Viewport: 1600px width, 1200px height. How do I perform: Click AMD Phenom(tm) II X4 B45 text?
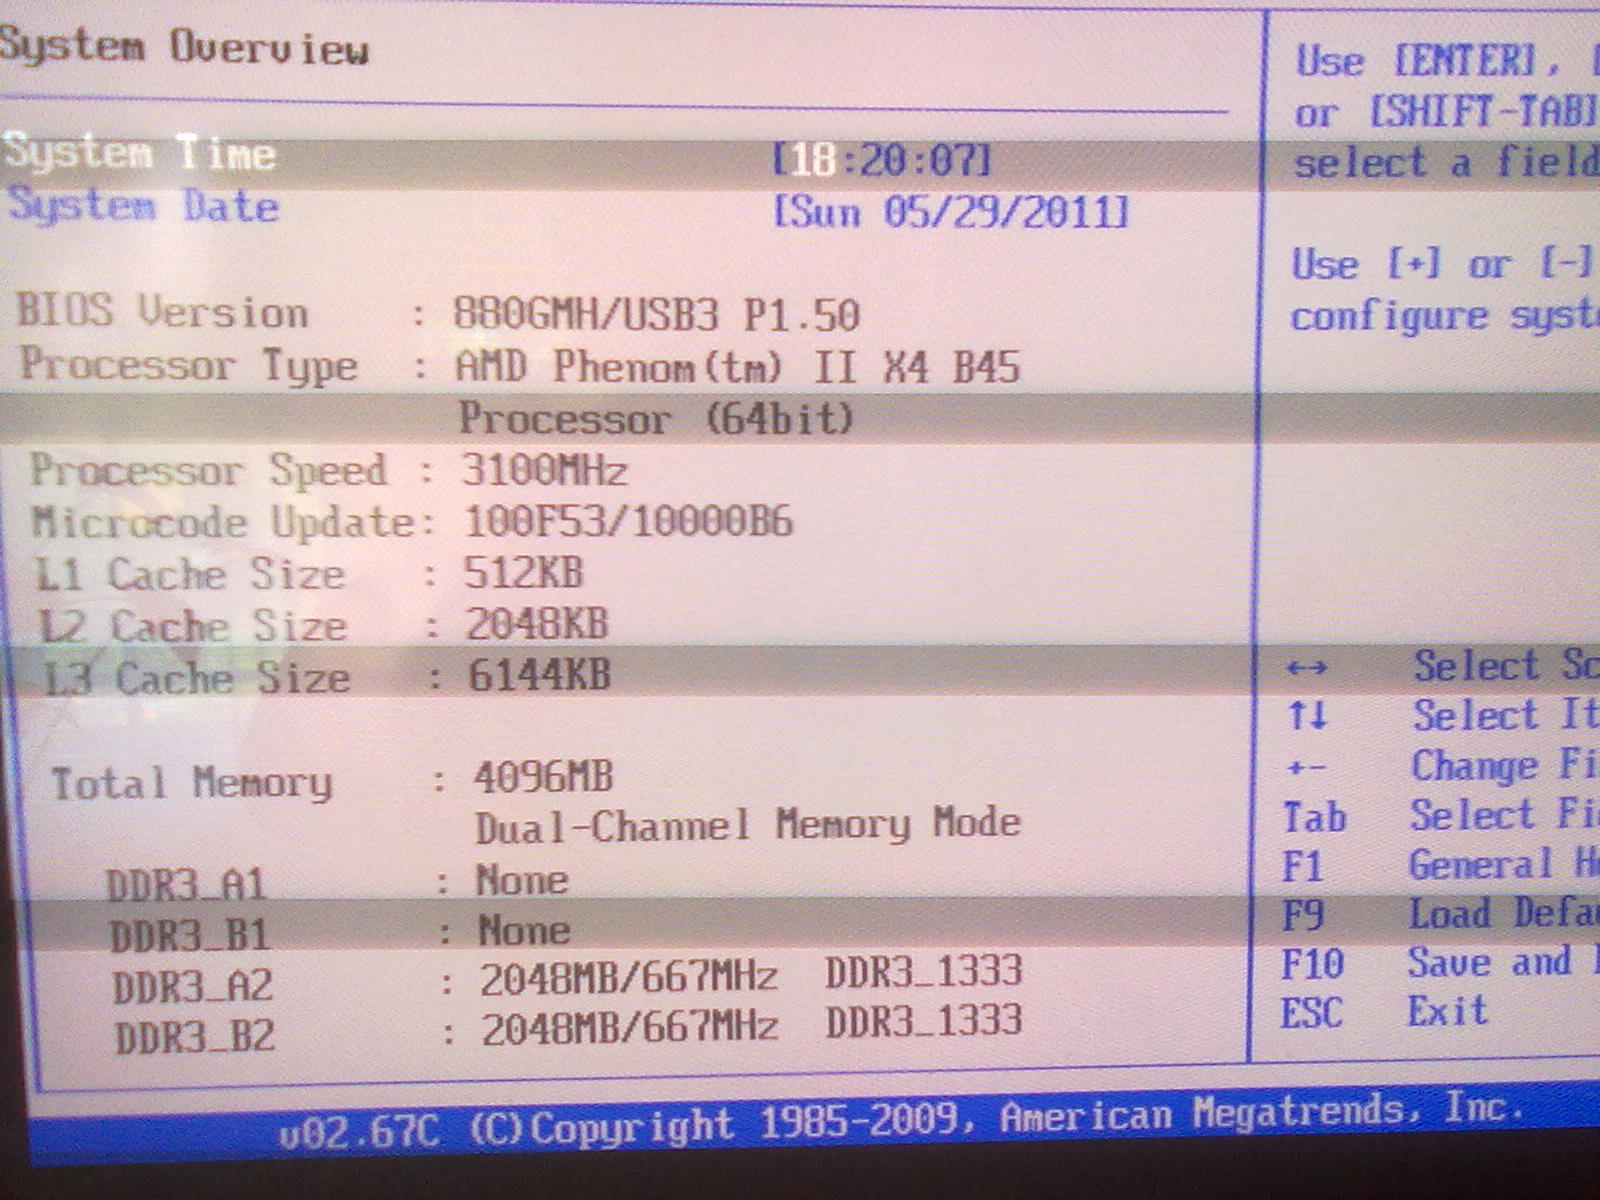[737, 367]
